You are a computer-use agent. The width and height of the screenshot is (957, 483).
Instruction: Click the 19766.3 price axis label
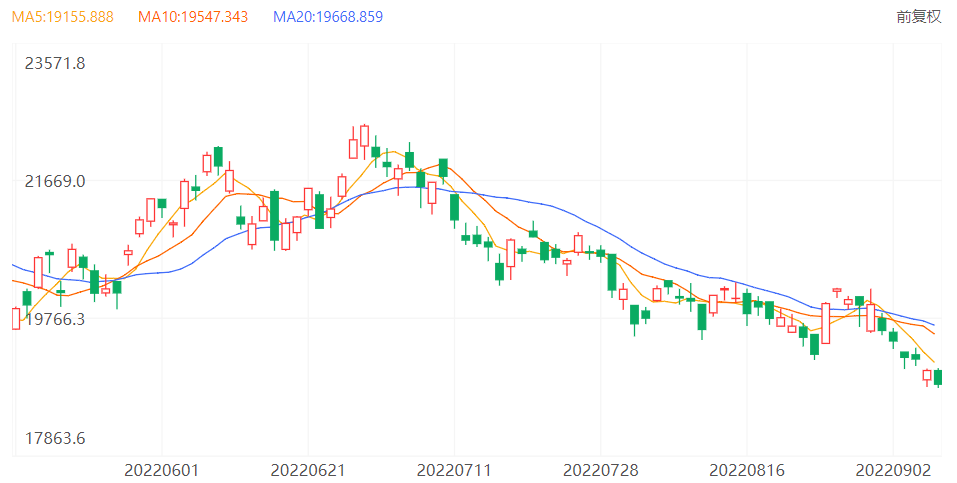55,319
